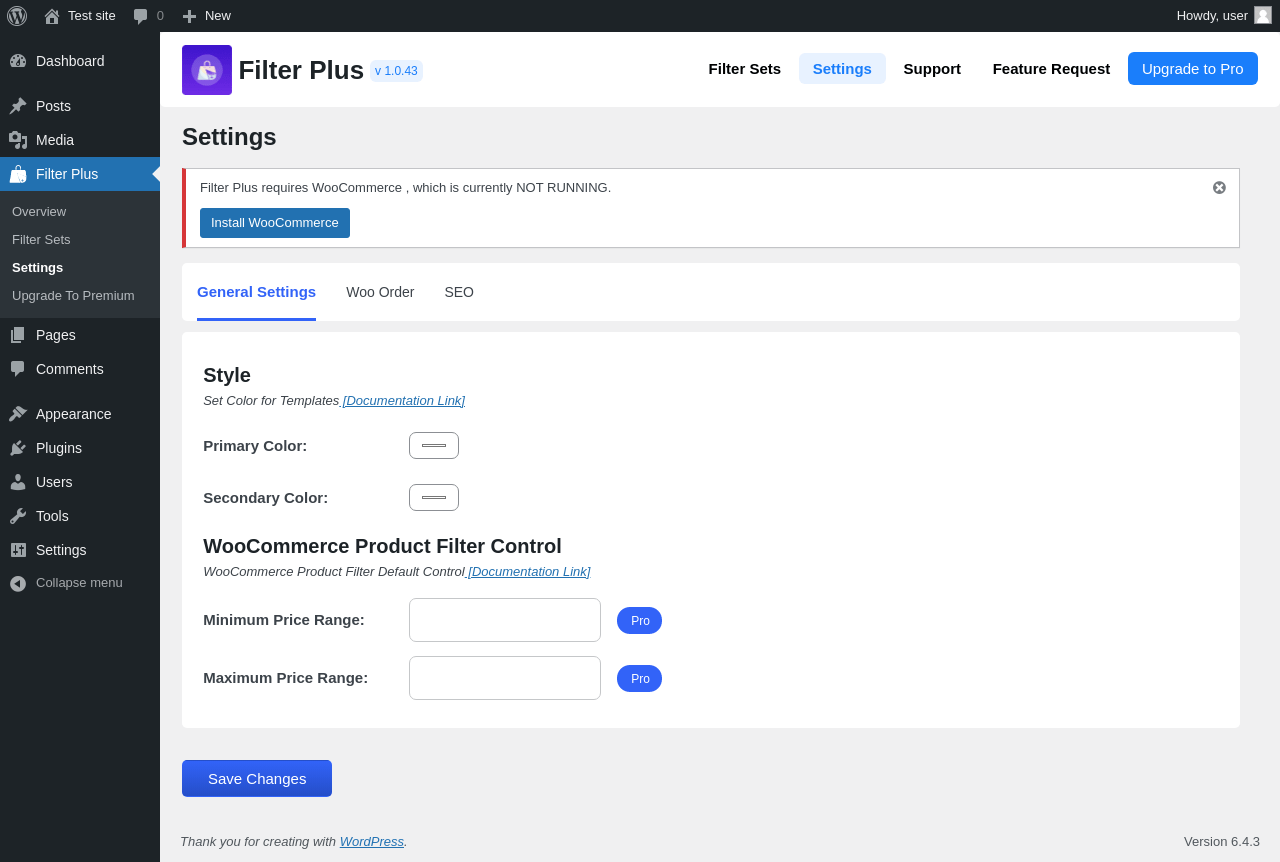Open the Secondary Color picker
The height and width of the screenshot is (862, 1280).
(x=434, y=498)
